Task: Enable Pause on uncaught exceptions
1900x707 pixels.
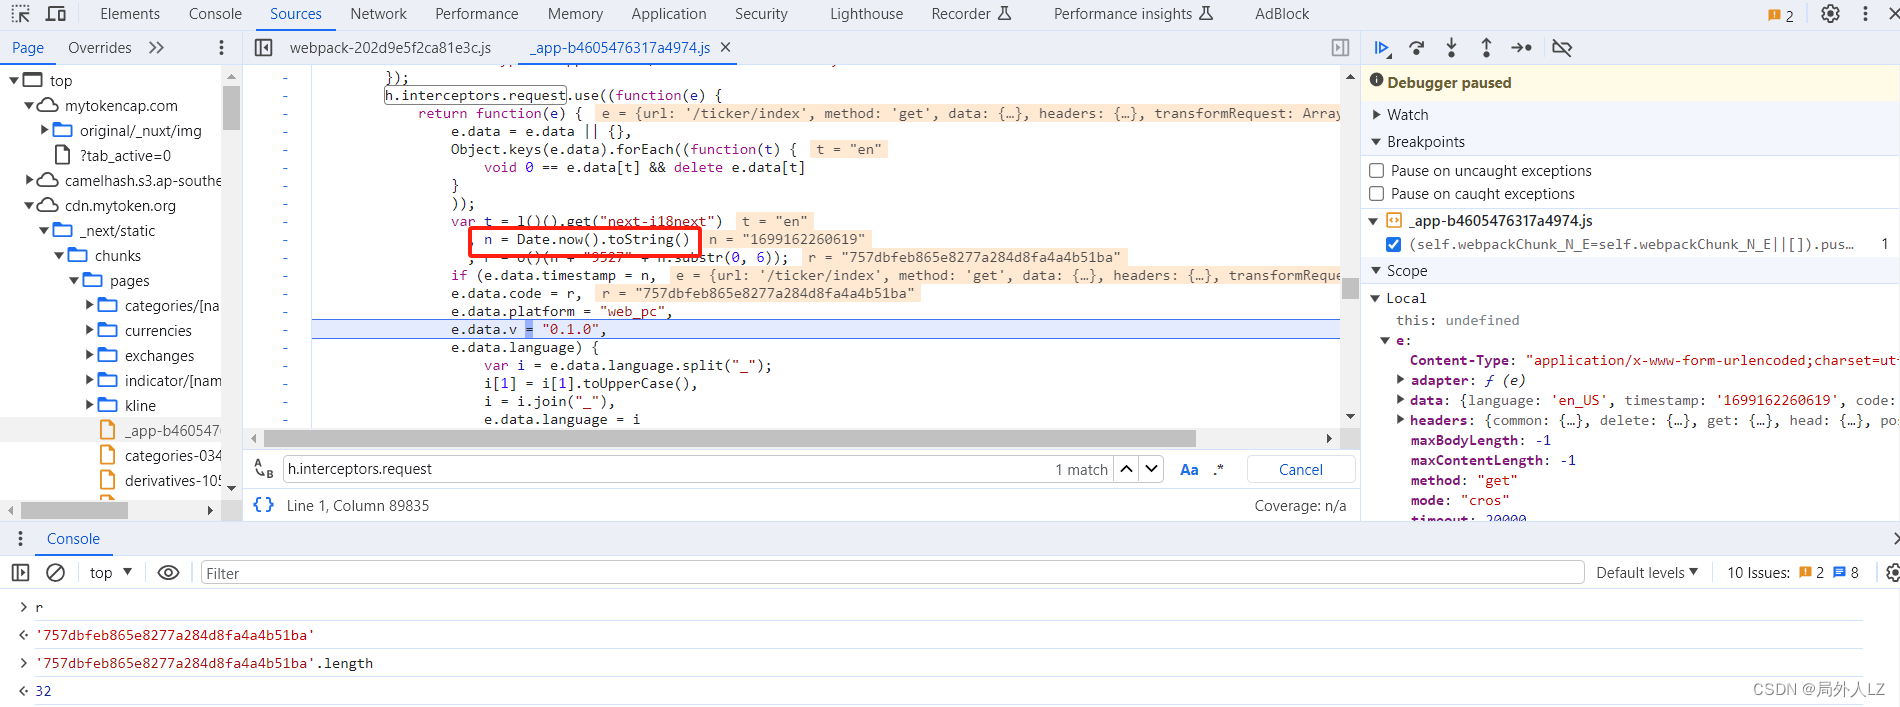Action: click(x=1377, y=171)
